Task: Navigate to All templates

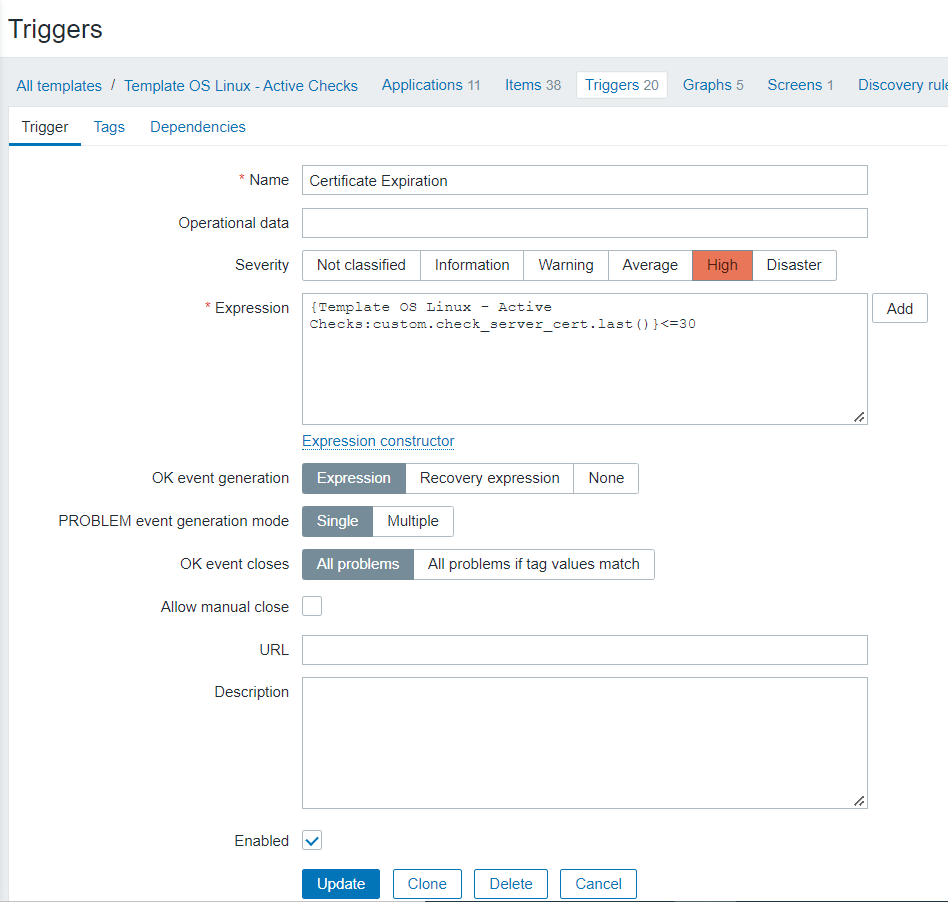Action: 58,85
